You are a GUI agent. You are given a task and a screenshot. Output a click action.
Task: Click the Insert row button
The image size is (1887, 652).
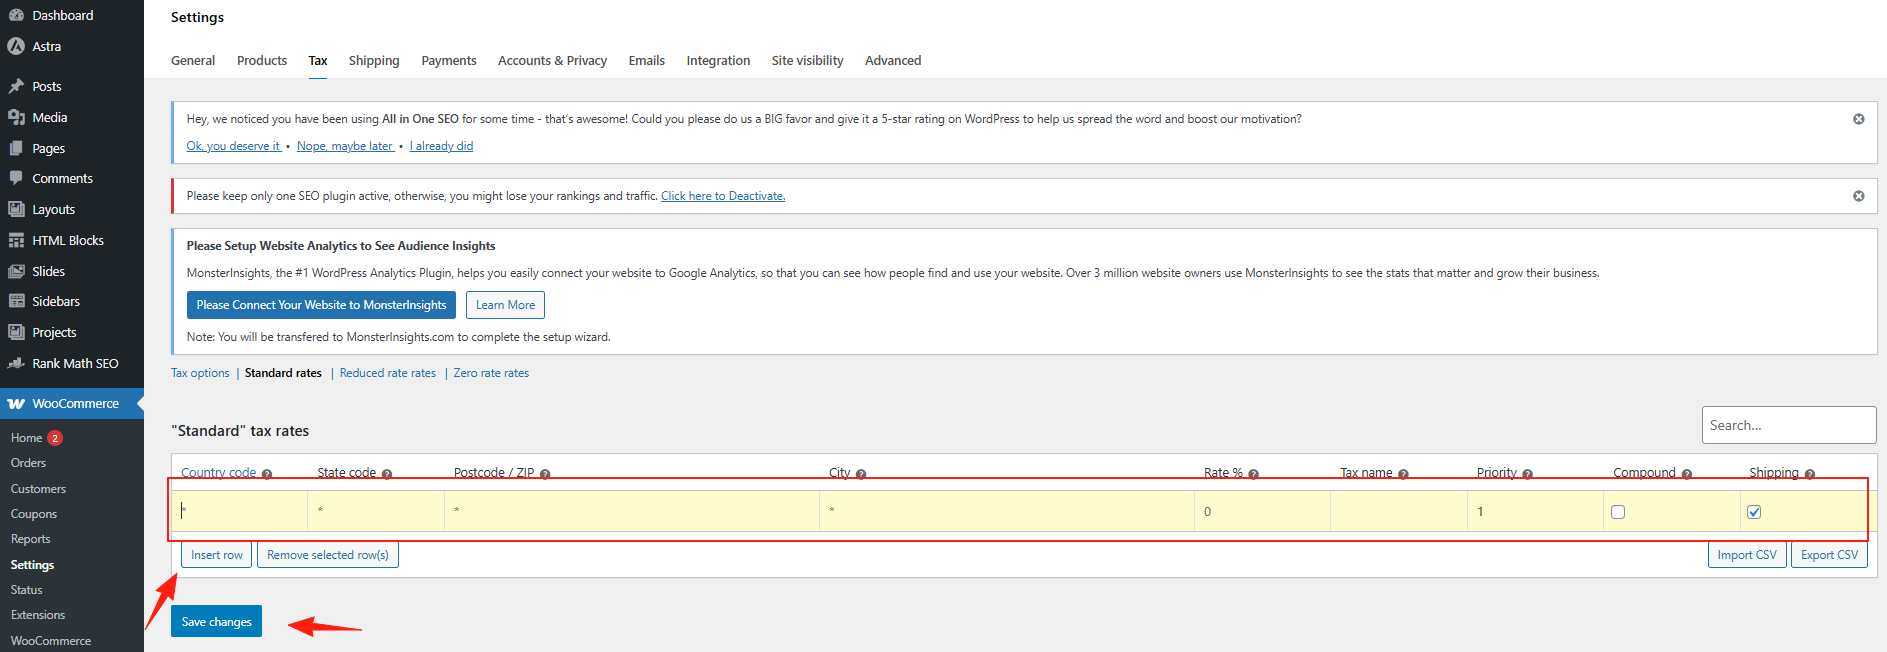(x=216, y=555)
